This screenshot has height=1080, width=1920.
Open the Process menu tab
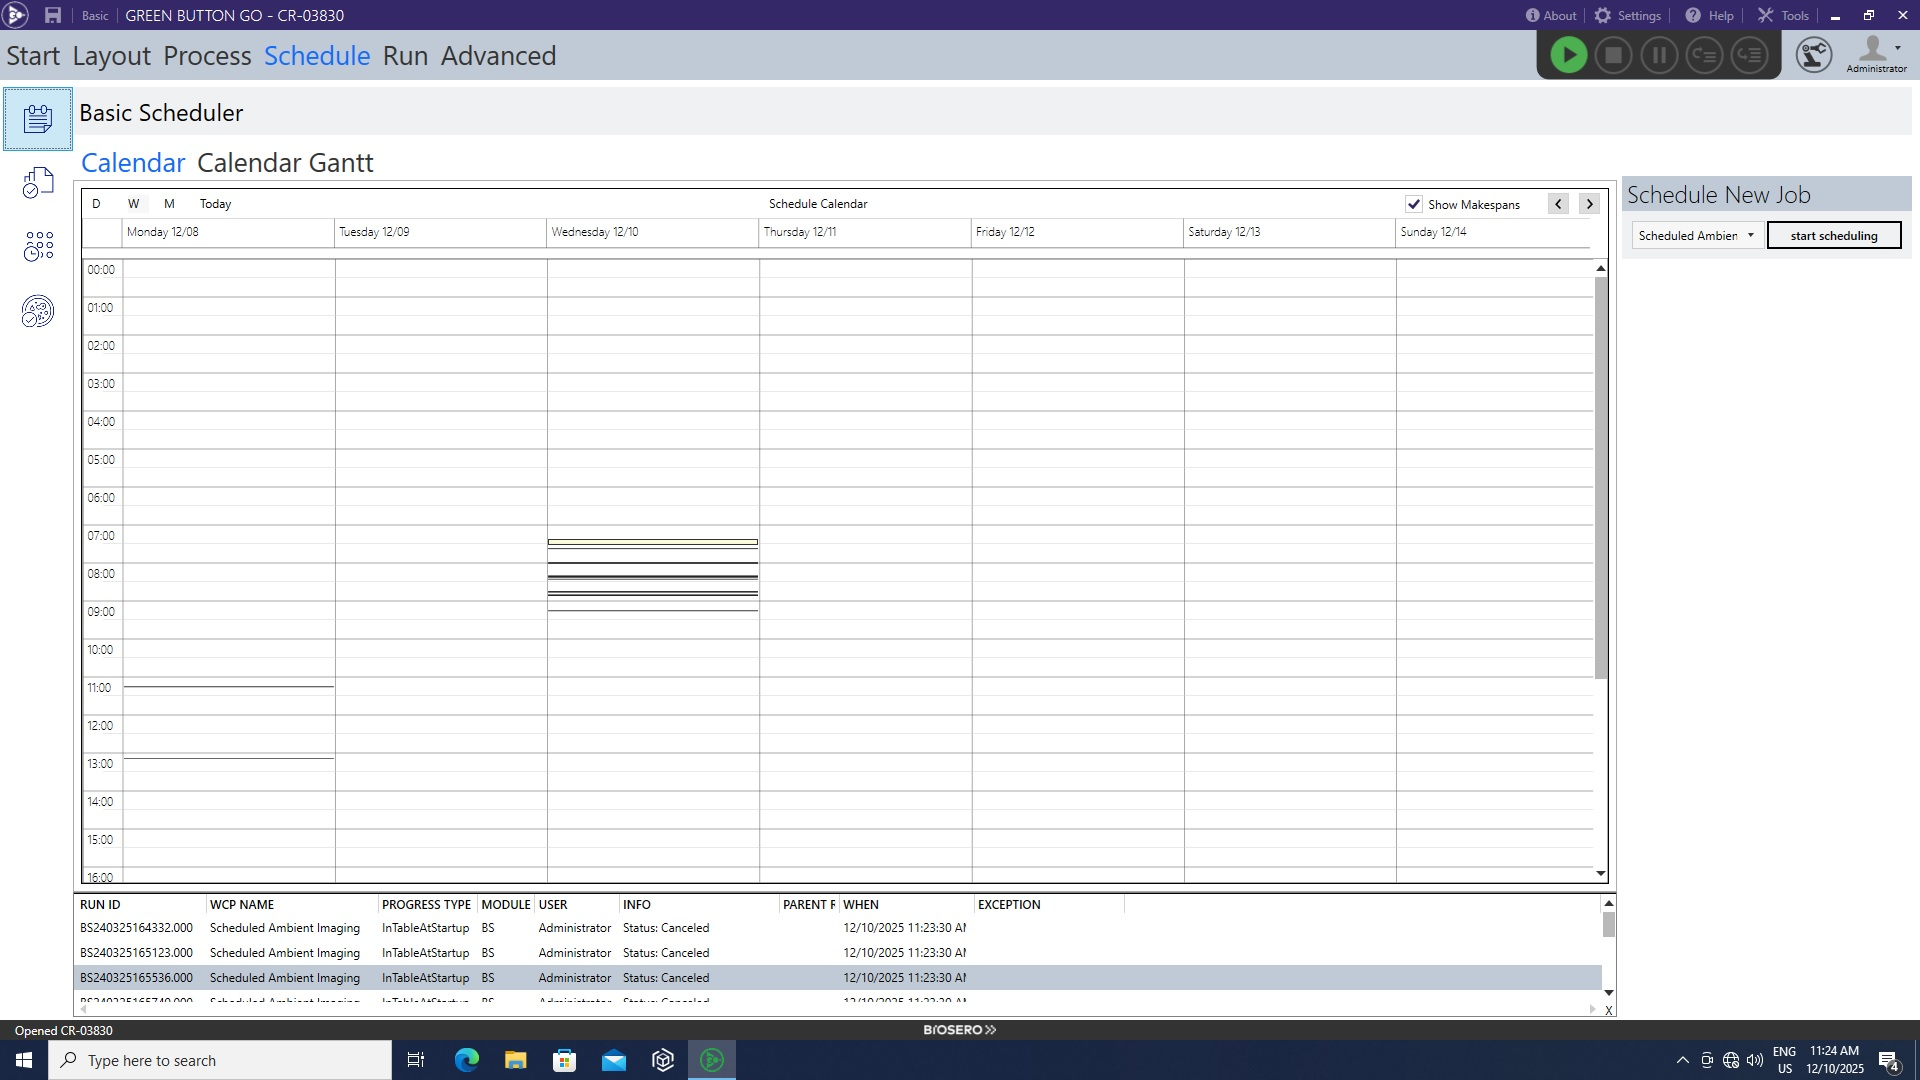click(207, 56)
